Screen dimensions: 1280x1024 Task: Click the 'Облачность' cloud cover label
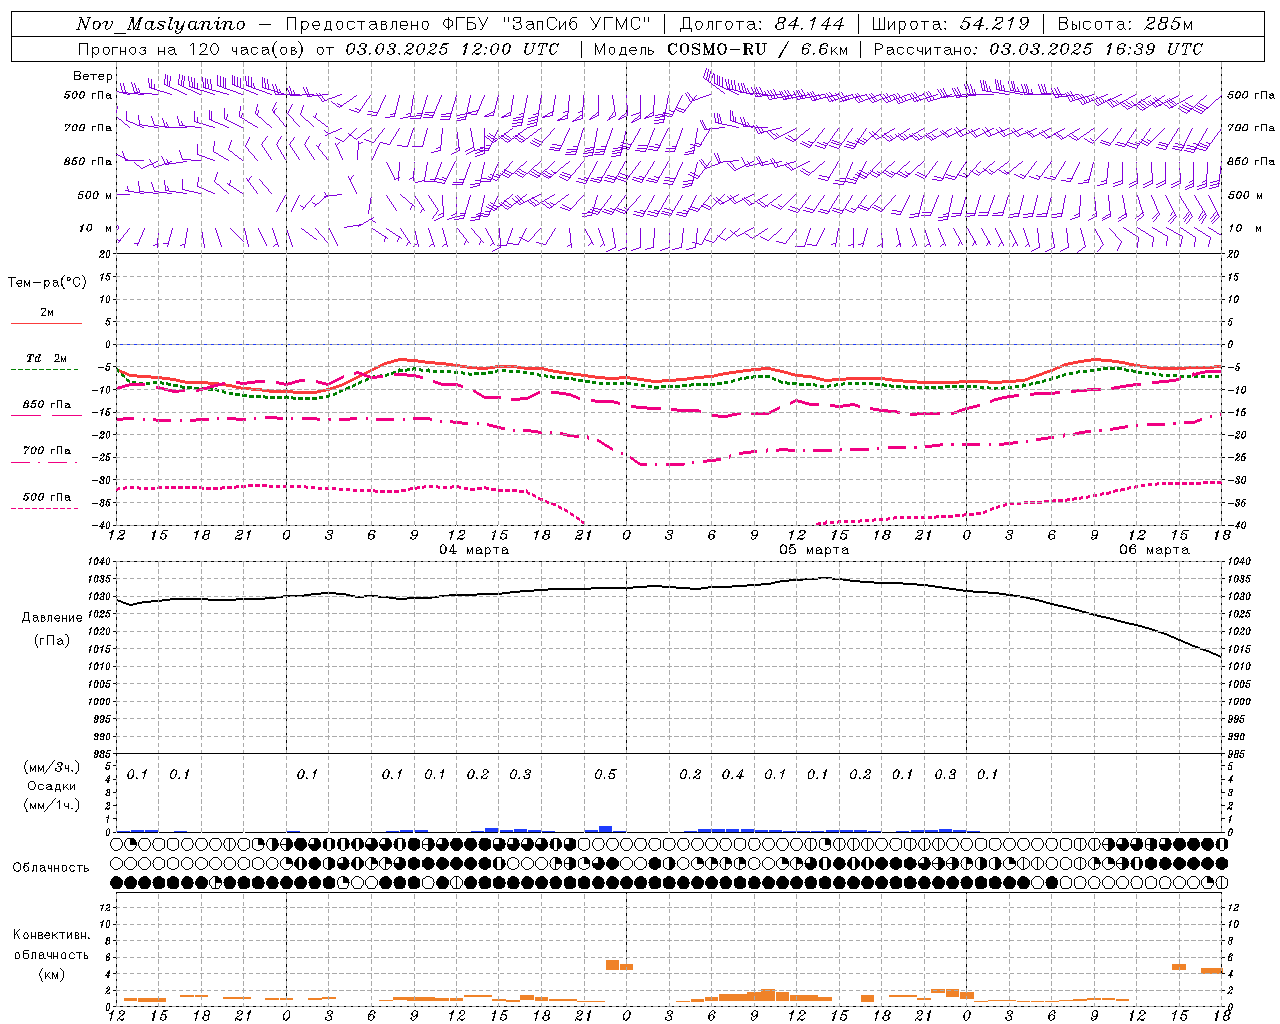coord(51,867)
